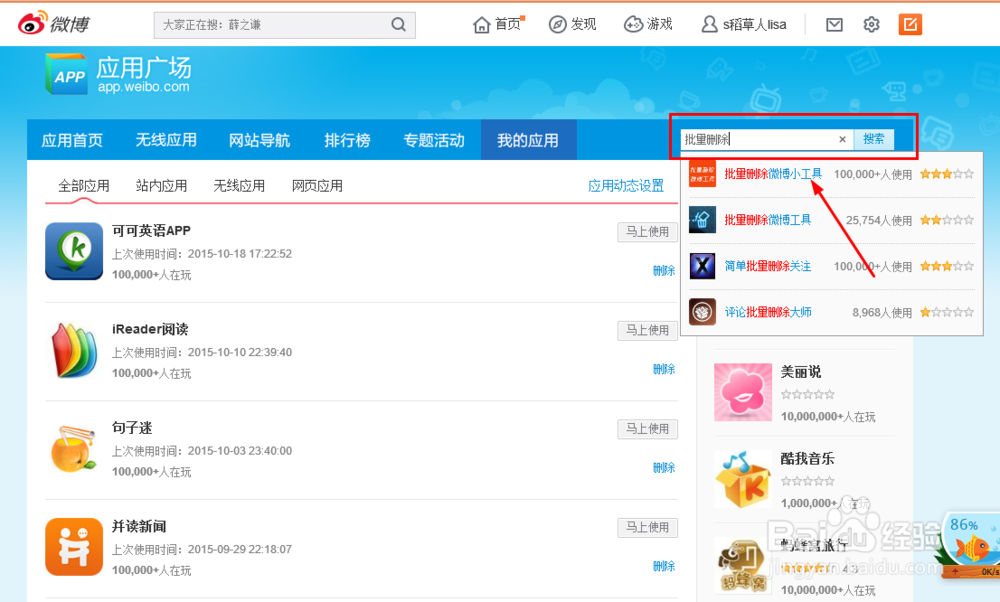Click star rating of 评论批量删除大师
This screenshot has width=1000, height=602.
point(947,312)
